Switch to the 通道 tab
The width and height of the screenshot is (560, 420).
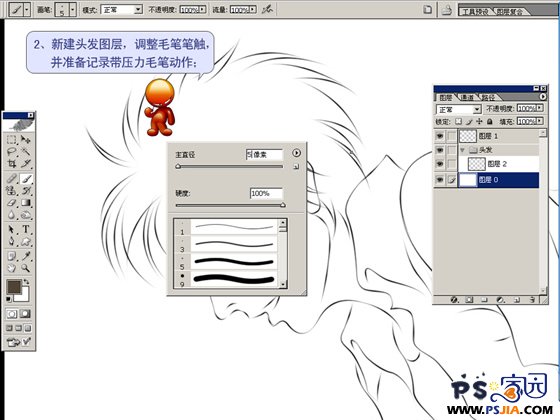pyautogui.click(x=467, y=97)
